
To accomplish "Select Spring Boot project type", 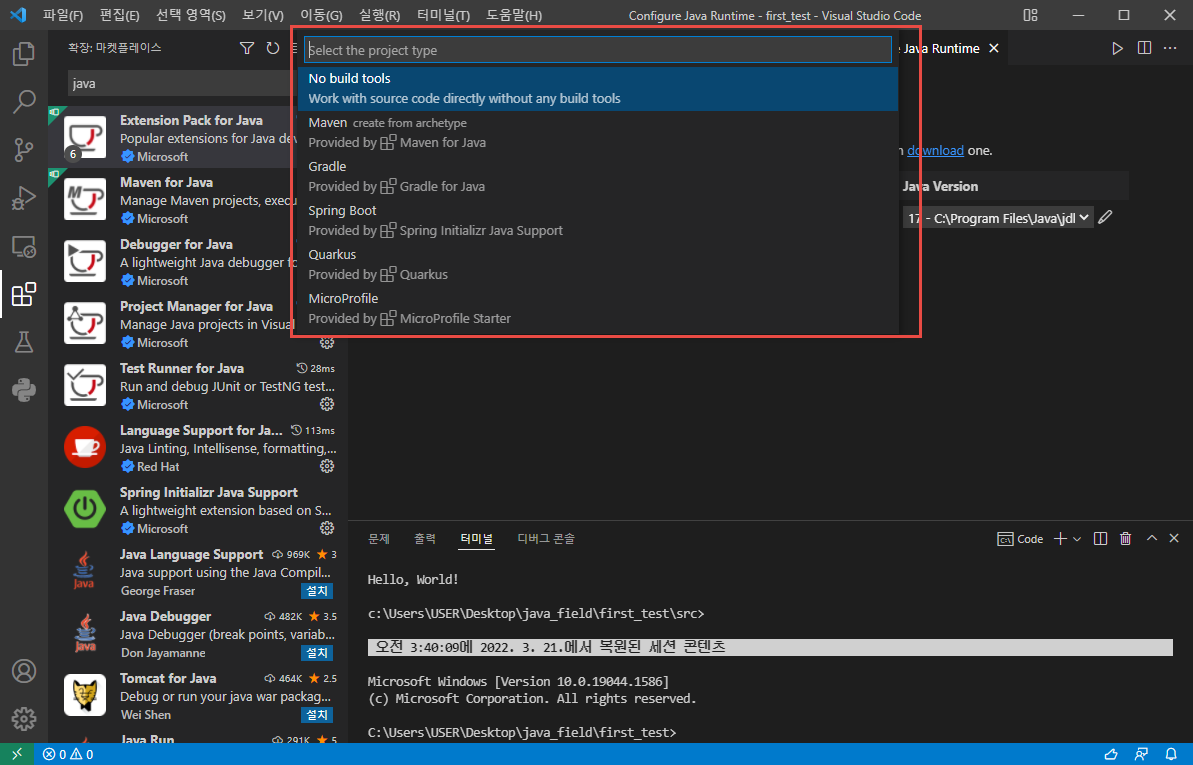I will click(597, 221).
